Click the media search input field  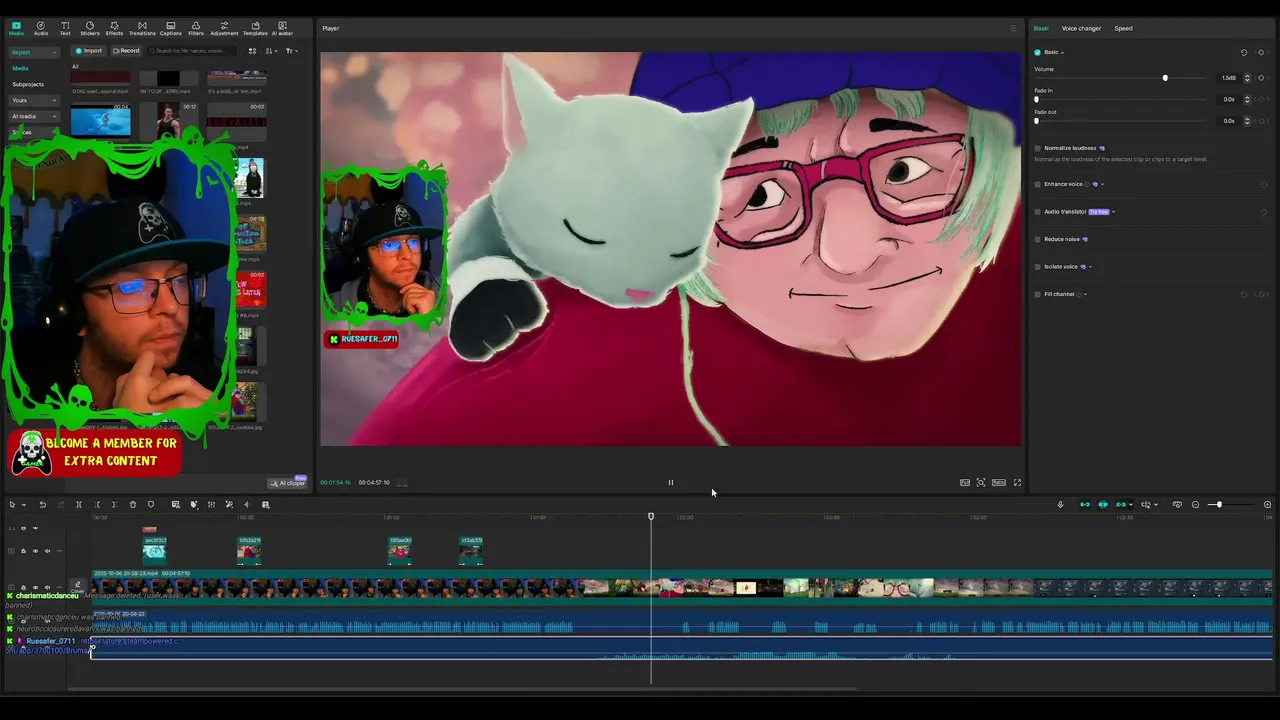[192, 51]
